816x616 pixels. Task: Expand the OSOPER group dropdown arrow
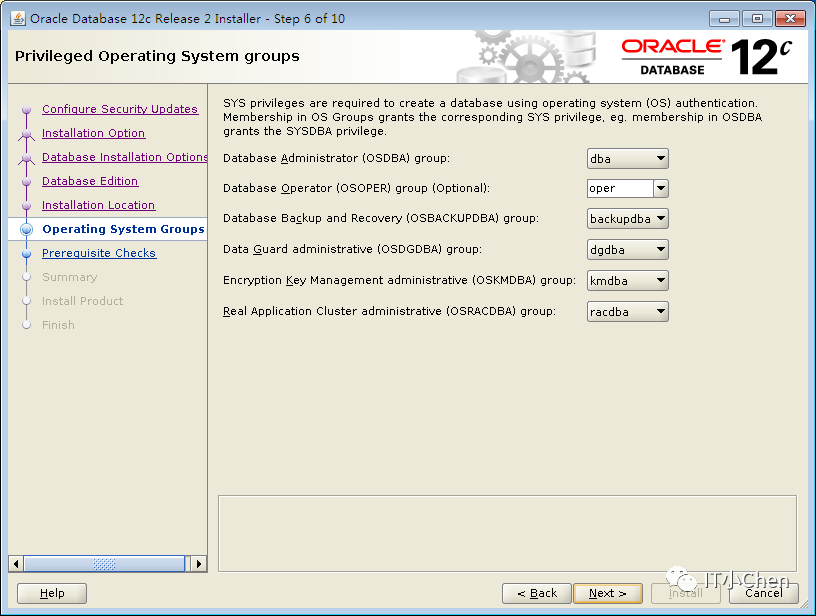(661, 188)
